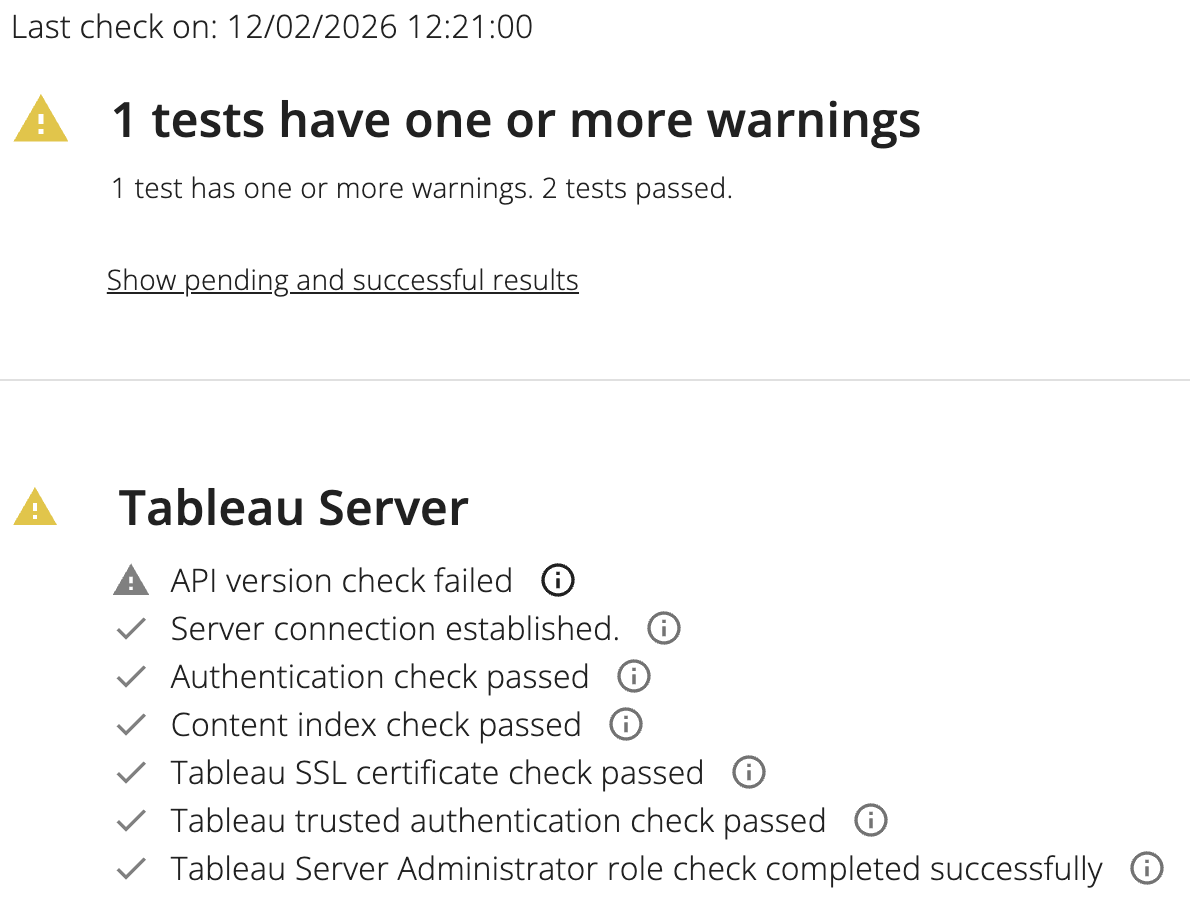Show info for Administrator role check
This screenshot has height=922, width=1190.
1146,868
